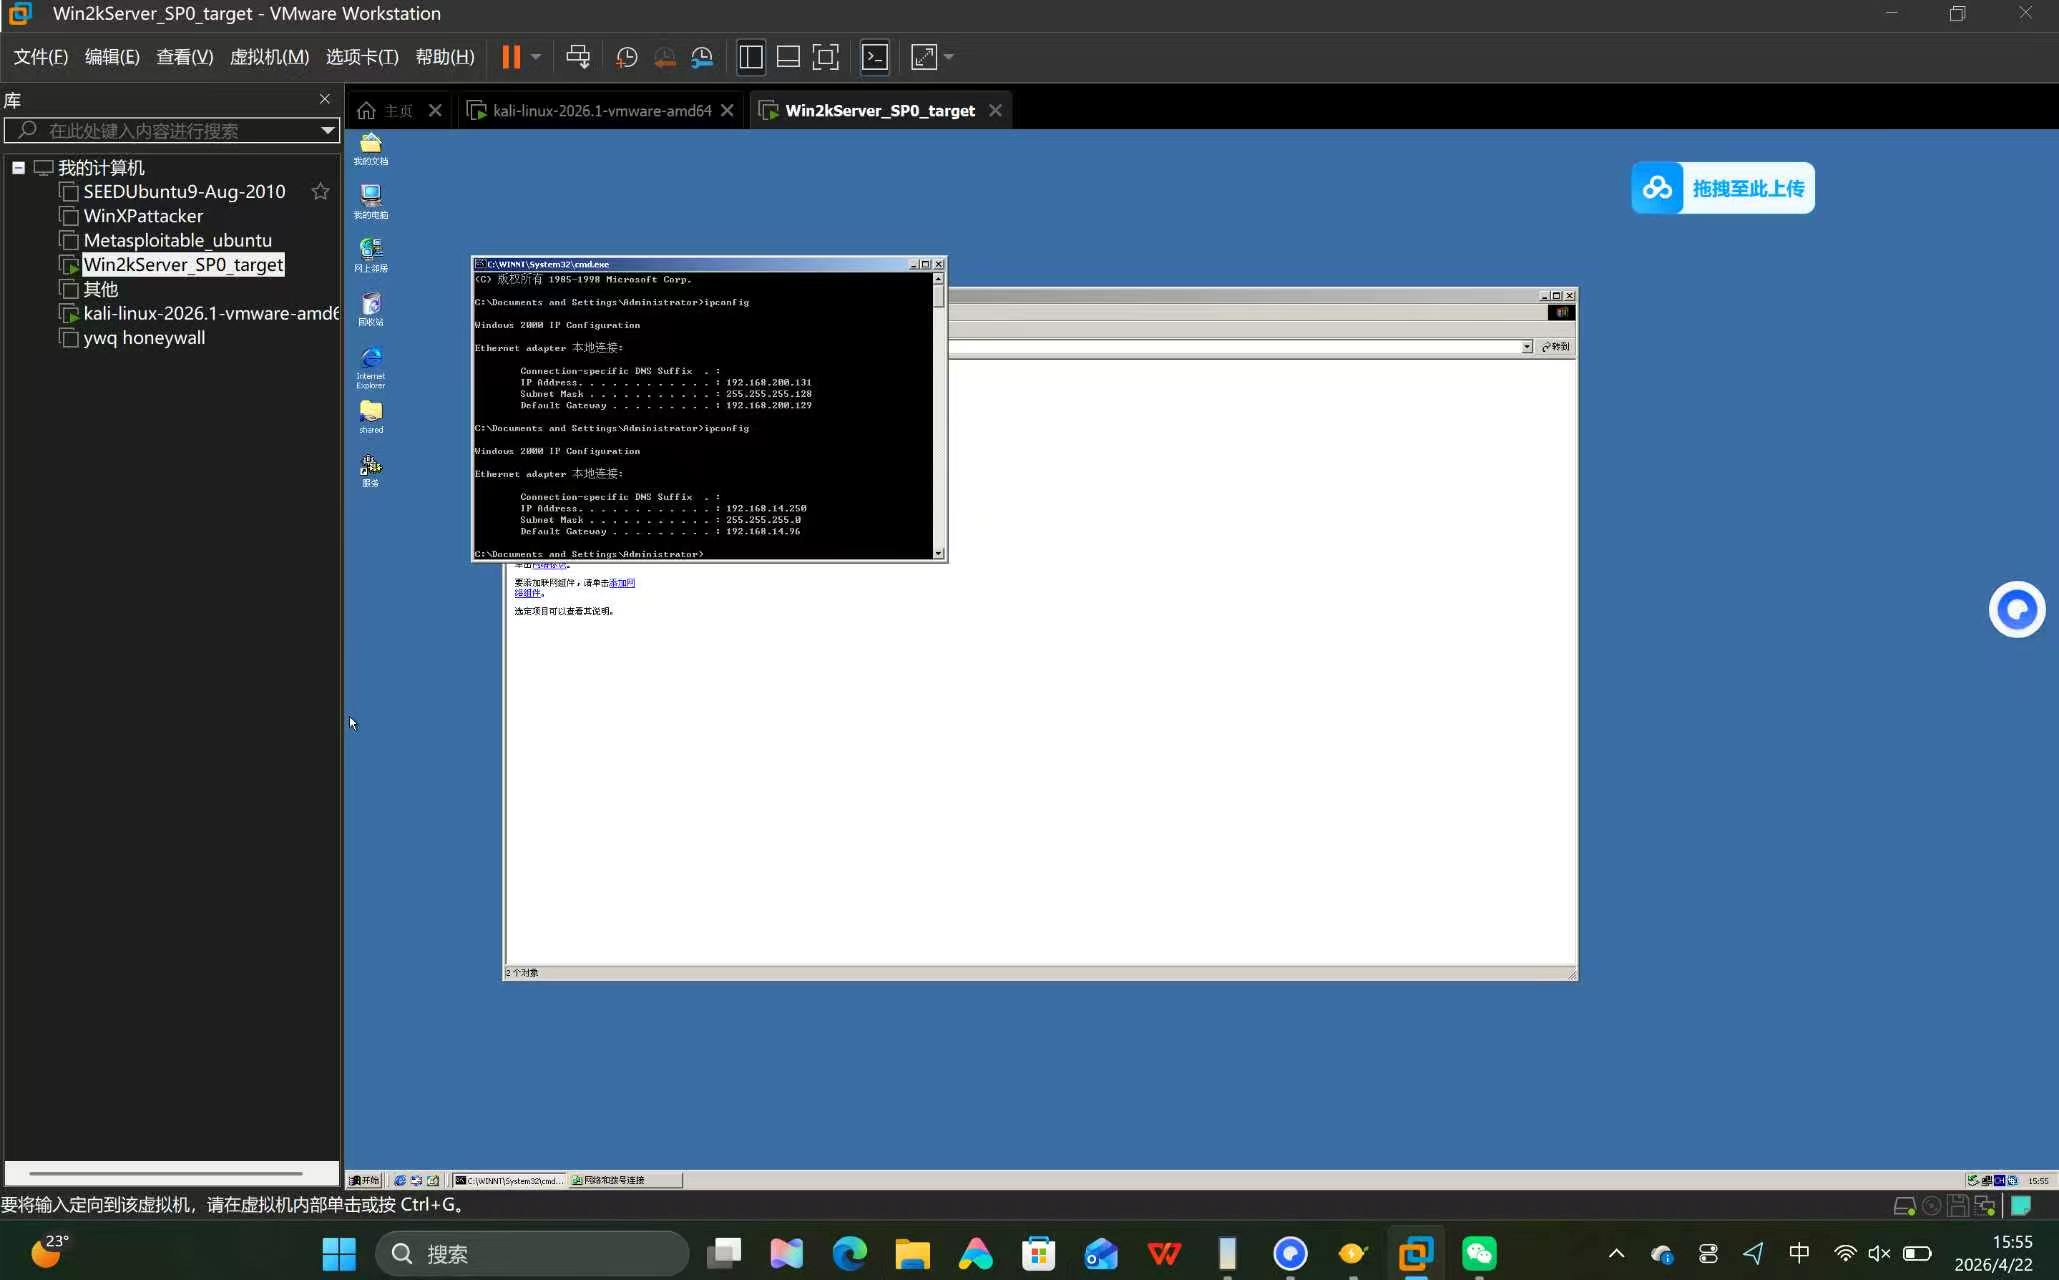This screenshot has height=1280, width=2059.
Task: Switch to kali-linux-2026.1-vmware-amd64 tab
Action: [601, 111]
